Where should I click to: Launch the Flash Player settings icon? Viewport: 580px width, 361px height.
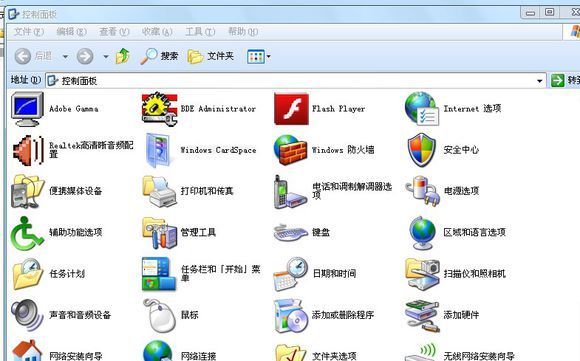point(291,109)
